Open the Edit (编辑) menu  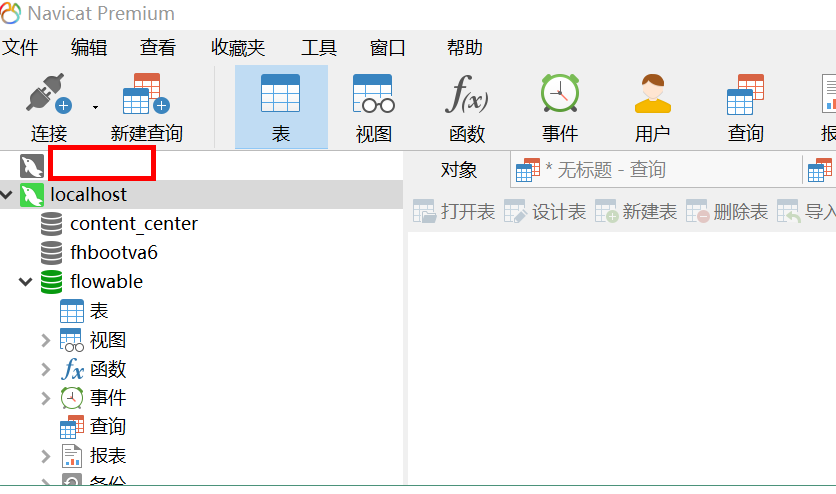coord(89,47)
